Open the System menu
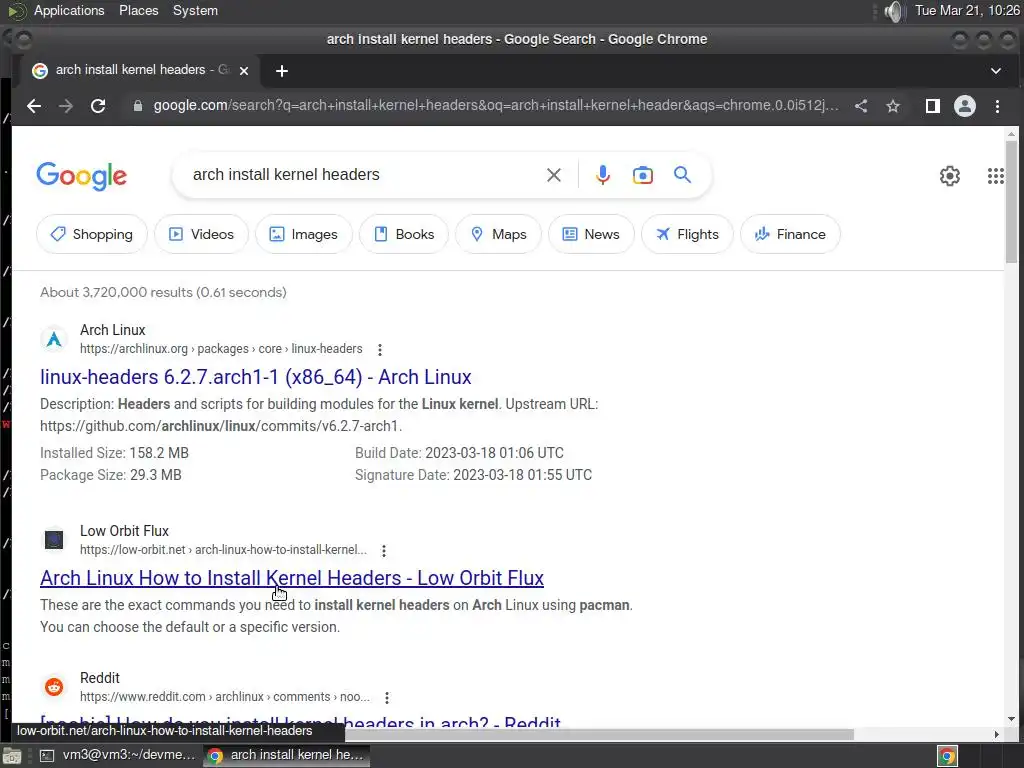1024x768 pixels. point(195,10)
